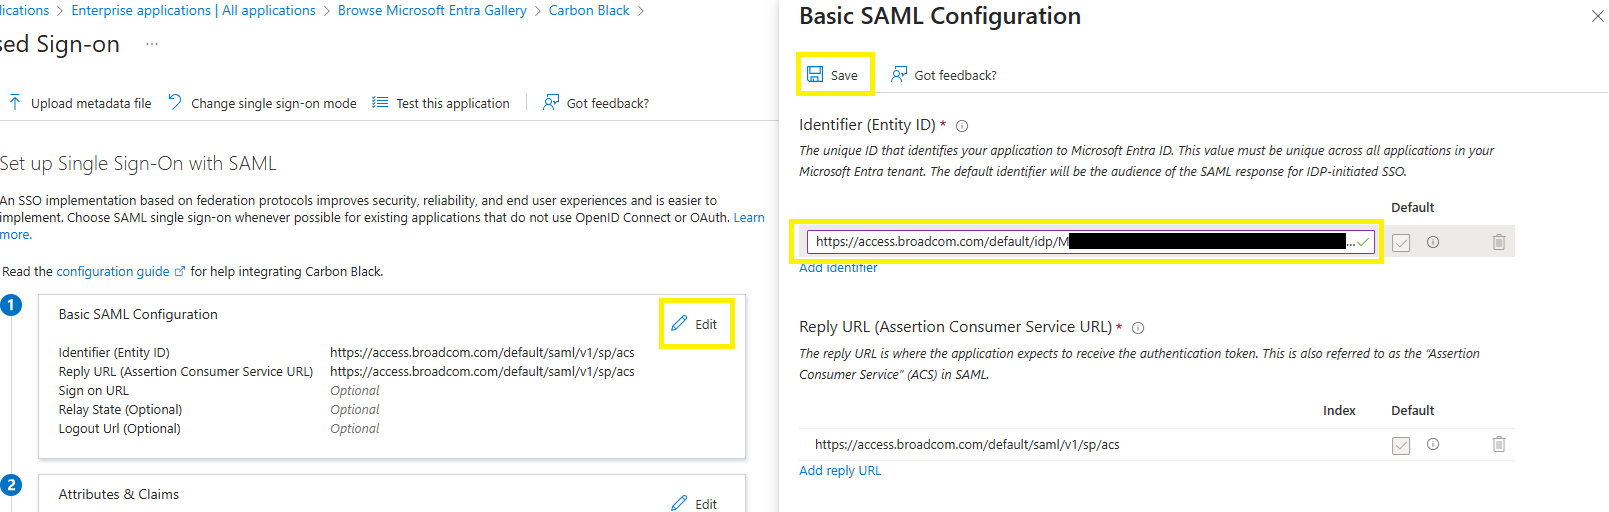The height and width of the screenshot is (512, 1609).
Task: Show info tooltip next to Reply URL heading
Action: tap(1138, 328)
